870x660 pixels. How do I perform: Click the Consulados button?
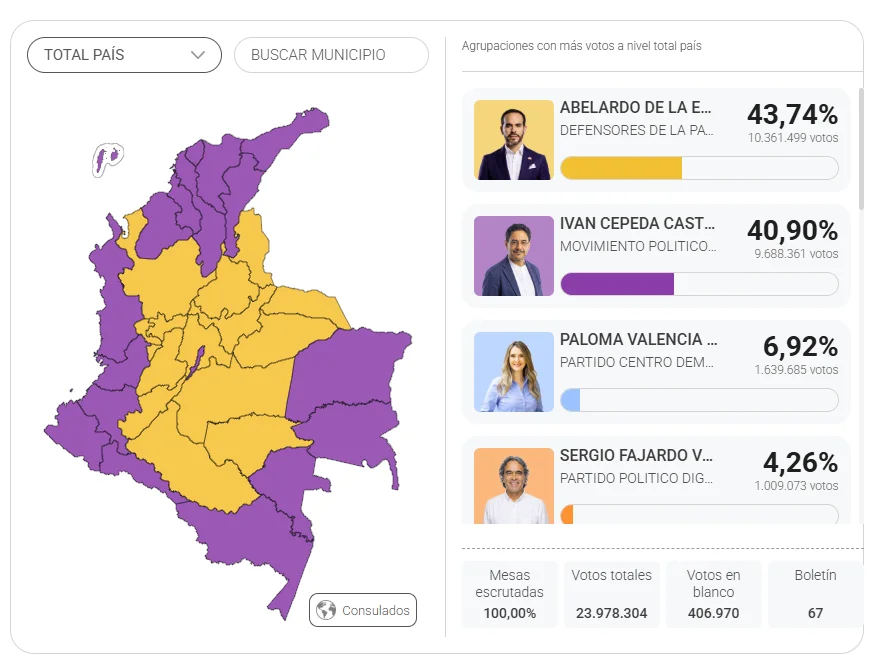coord(363,610)
